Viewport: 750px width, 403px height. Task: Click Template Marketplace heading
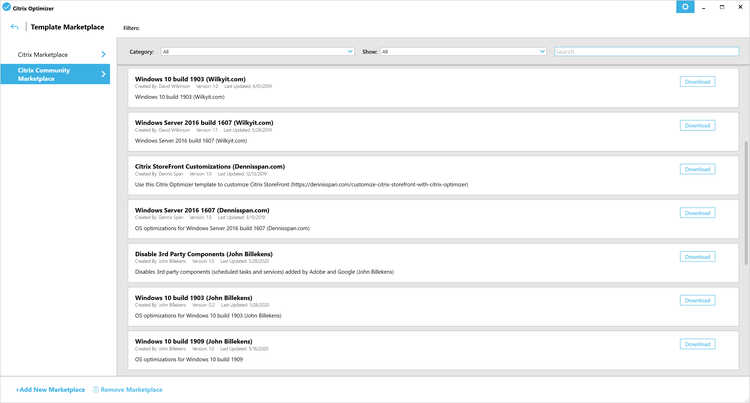pyautogui.click(x=67, y=27)
